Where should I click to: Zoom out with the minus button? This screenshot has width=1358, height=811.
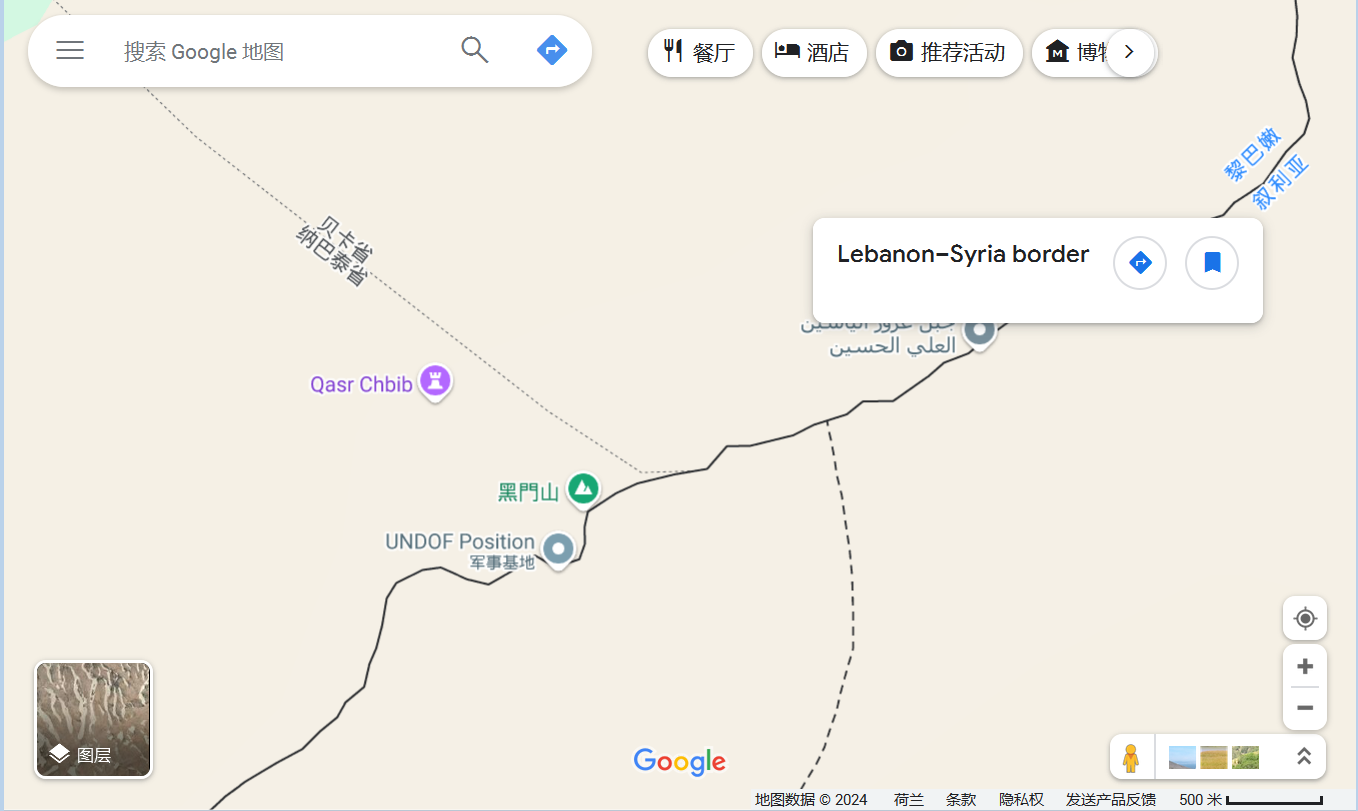click(x=1305, y=708)
